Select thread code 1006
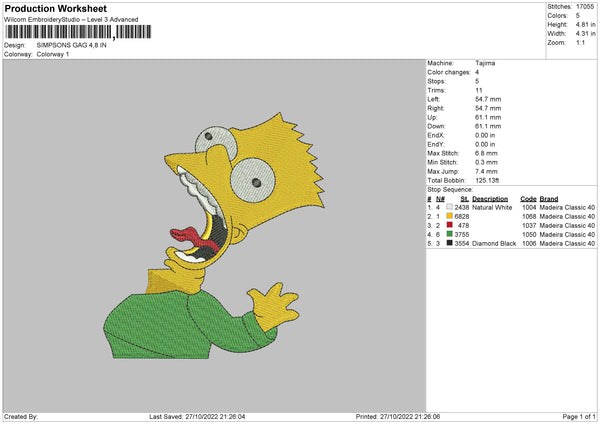Viewport: 600px width, 424px height. click(529, 243)
